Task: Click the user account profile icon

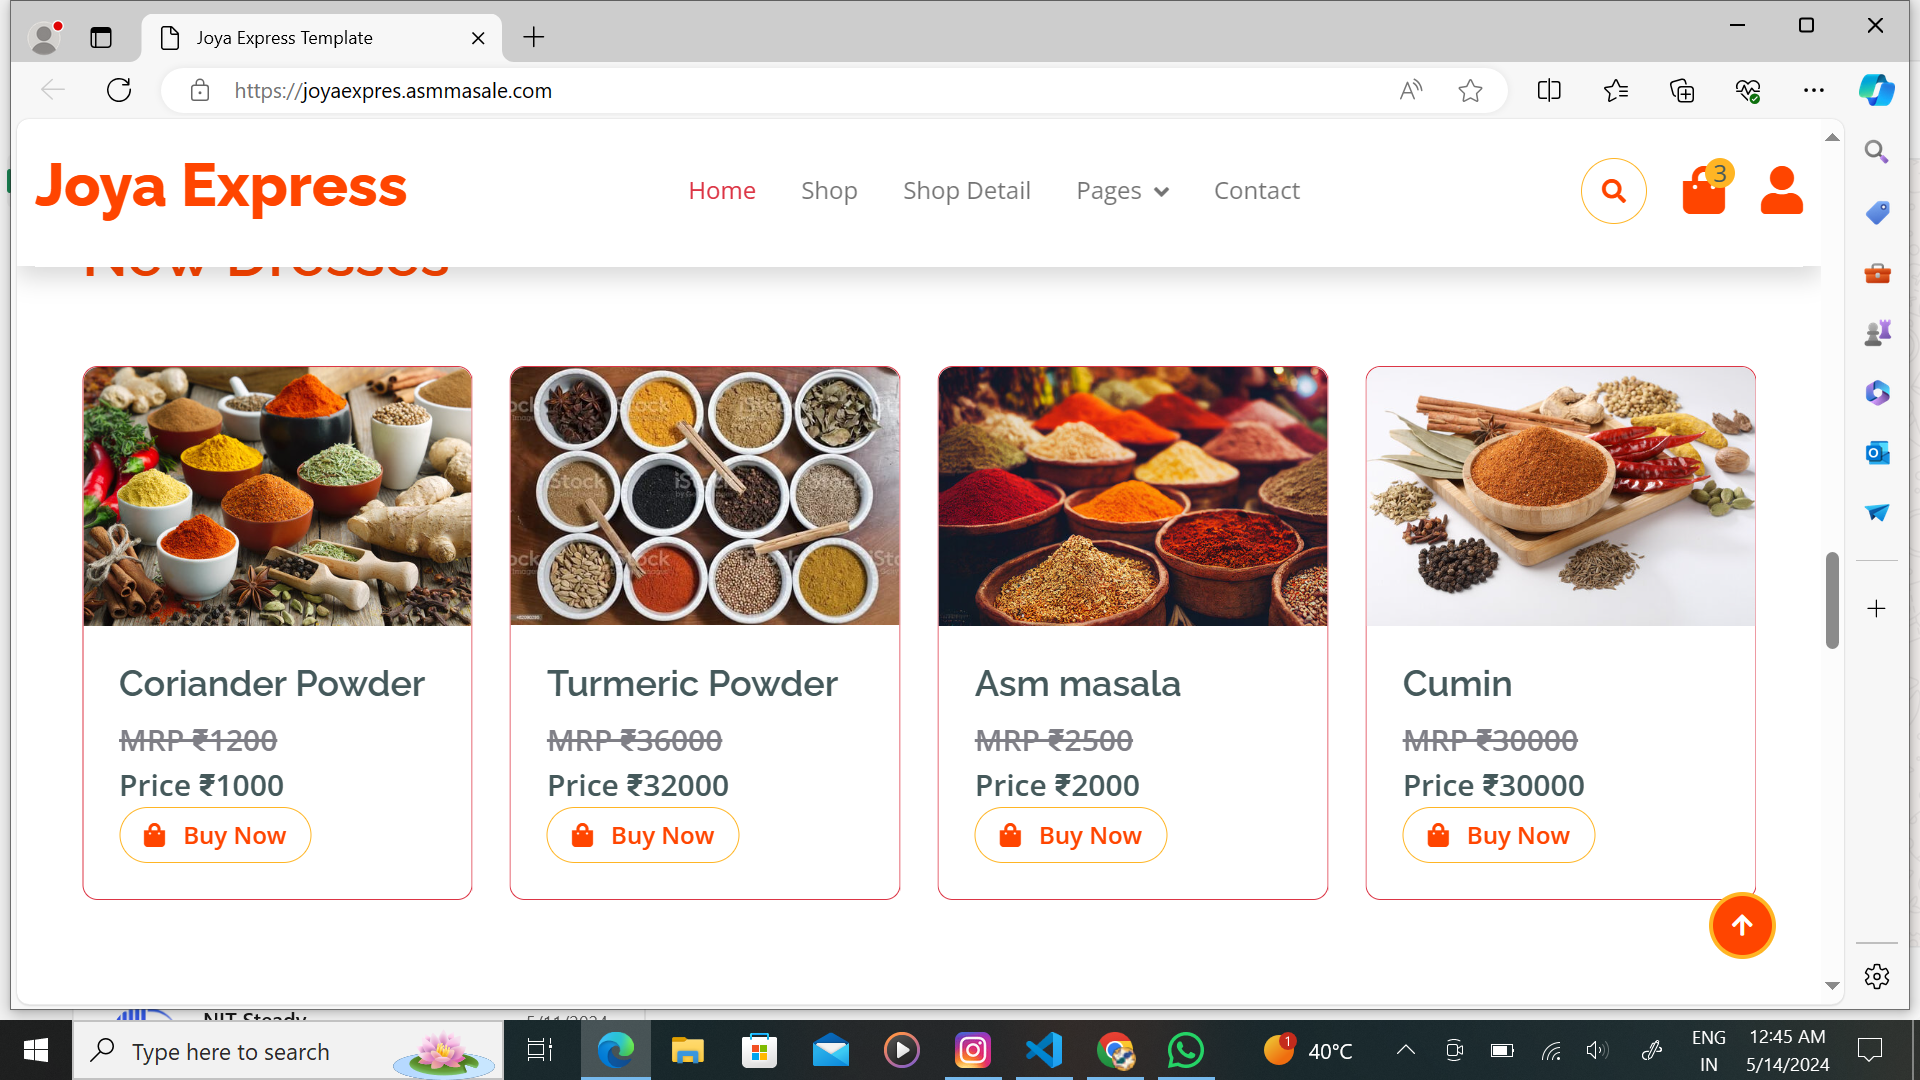Action: (x=1781, y=191)
